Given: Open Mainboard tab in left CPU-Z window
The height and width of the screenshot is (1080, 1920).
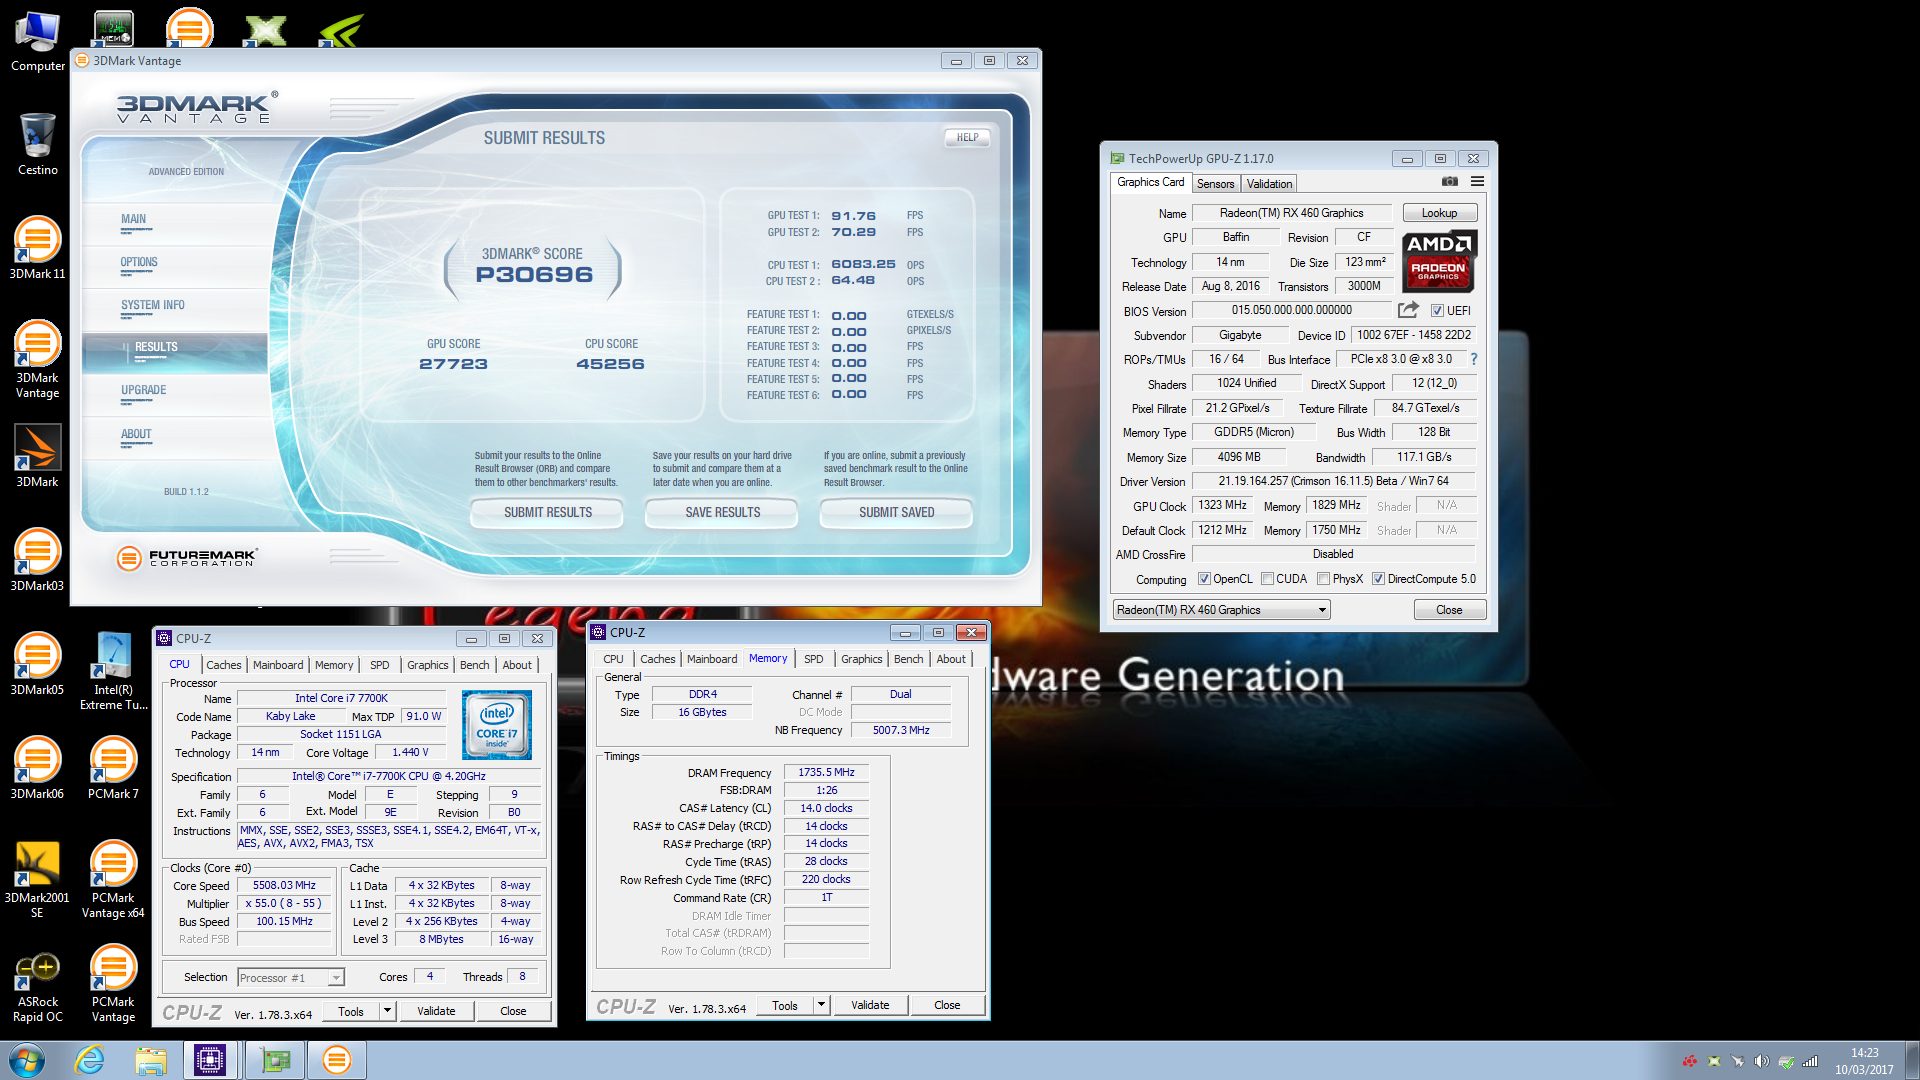Looking at the screenshot, I should [x=278, y=665].
